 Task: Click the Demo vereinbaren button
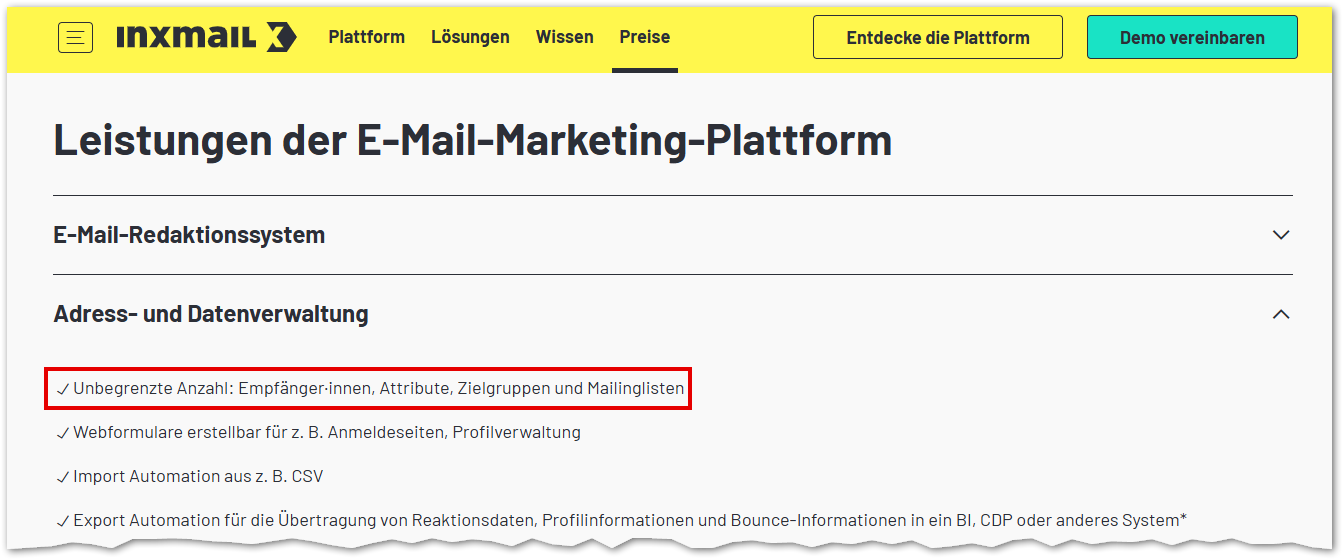coord(1192,38)
